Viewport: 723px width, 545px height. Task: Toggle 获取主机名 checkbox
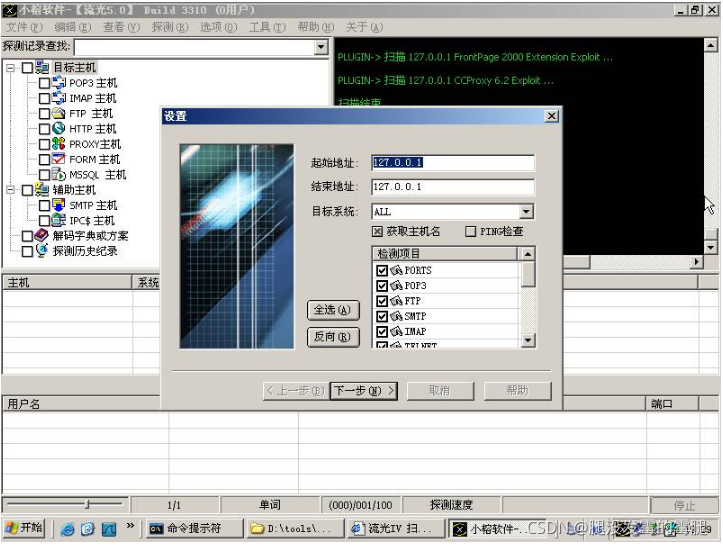[378, 231]
